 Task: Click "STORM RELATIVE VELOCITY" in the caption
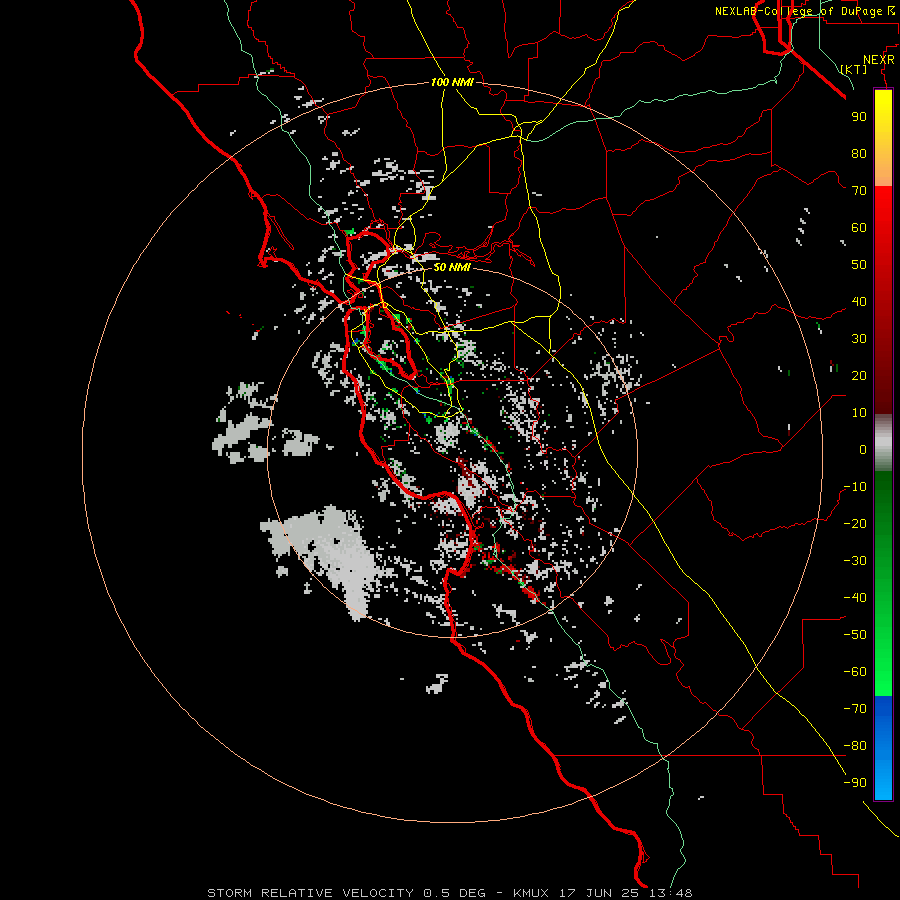[310, 893]
